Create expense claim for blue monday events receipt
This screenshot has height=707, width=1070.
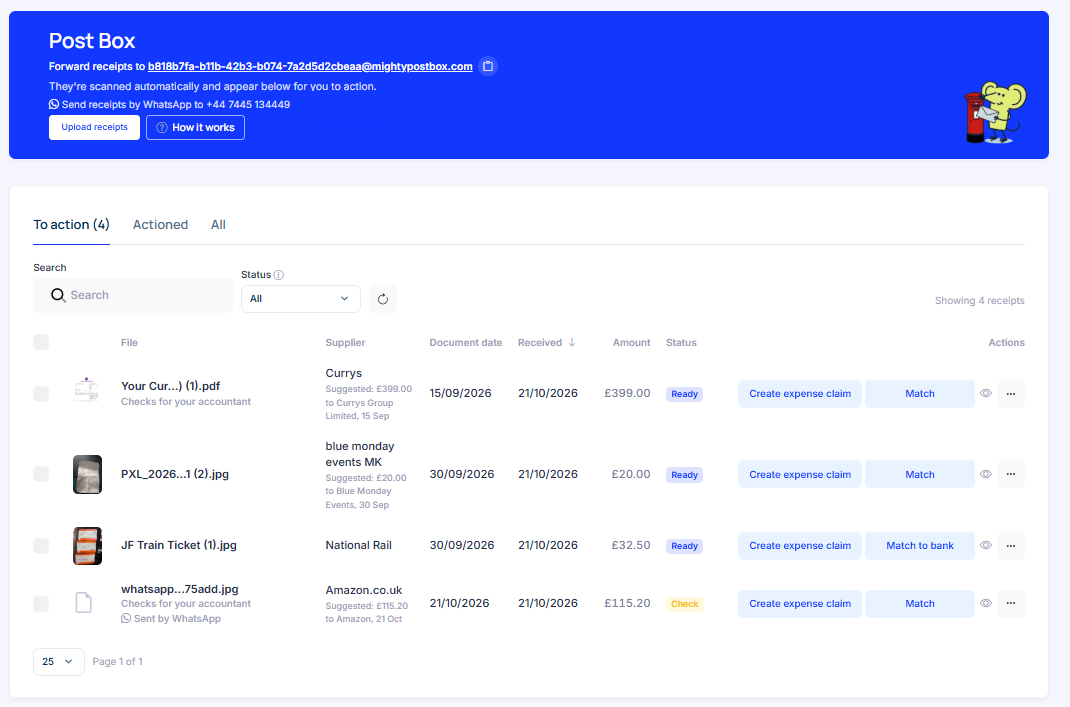[x=800, y=474]
